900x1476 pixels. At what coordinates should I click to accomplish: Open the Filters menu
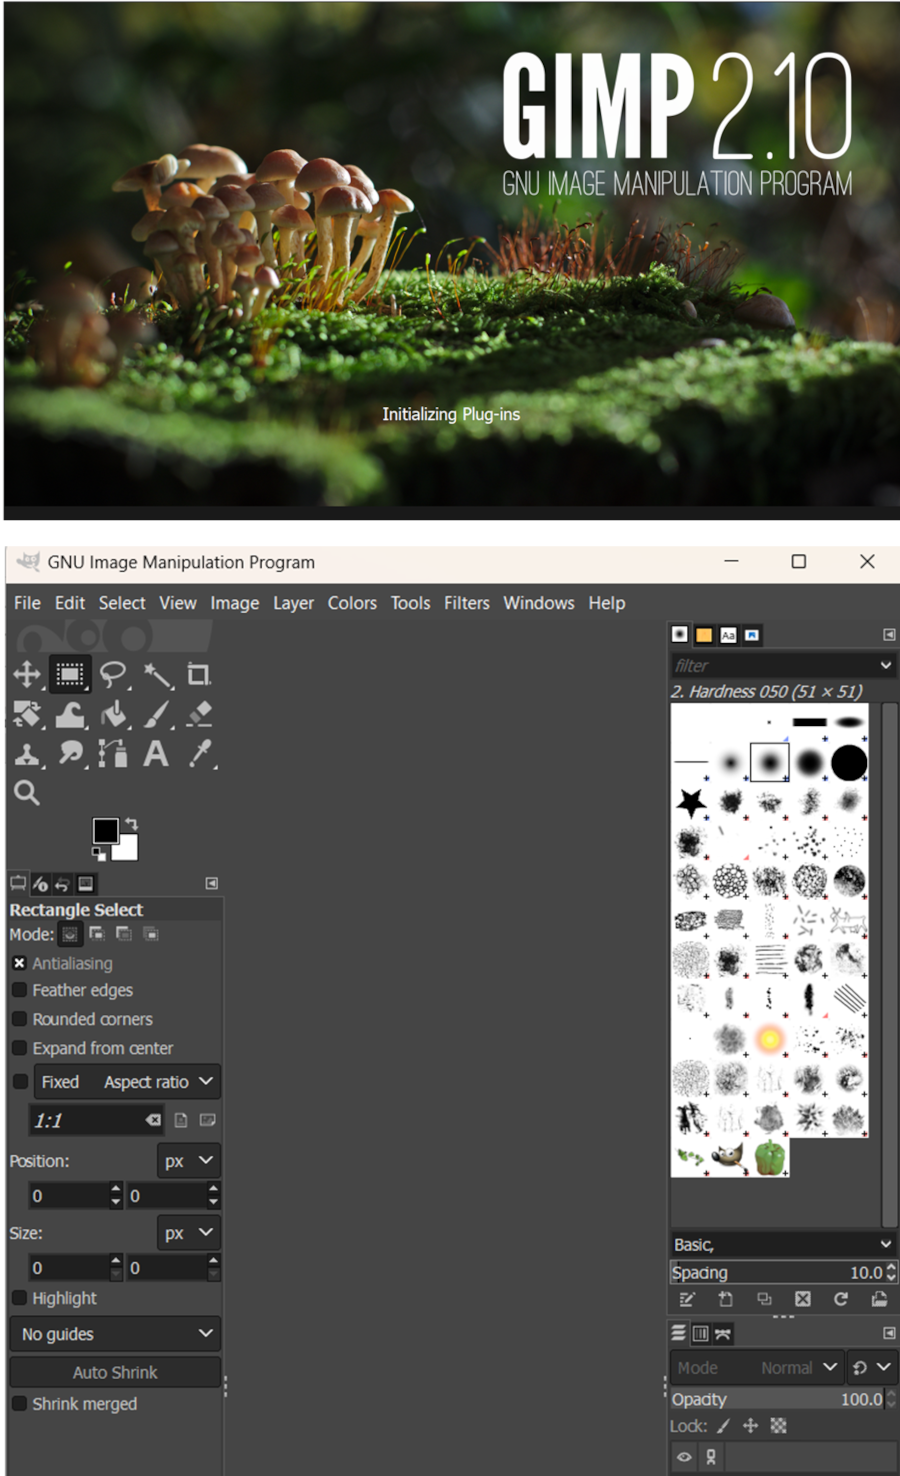[467, 603]
